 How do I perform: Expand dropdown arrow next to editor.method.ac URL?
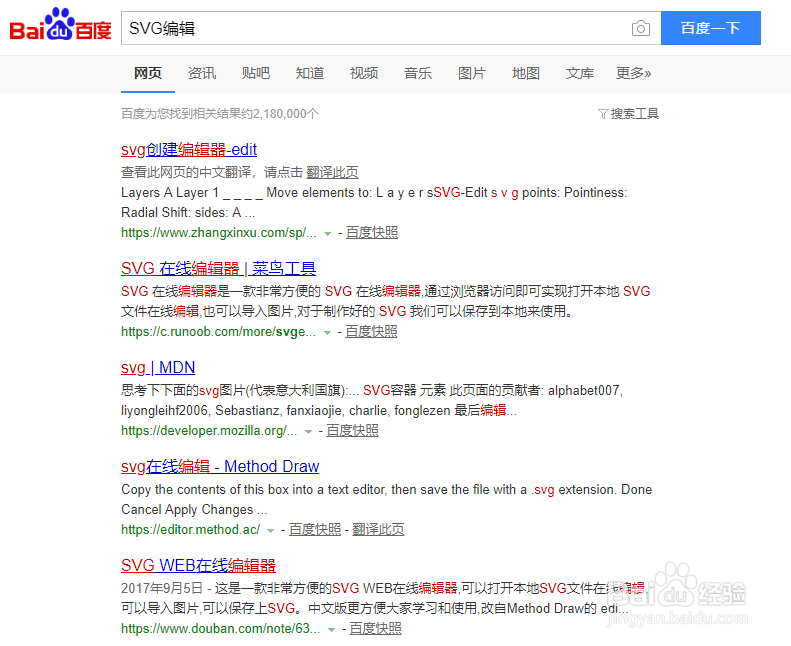[x=270, y=531]
